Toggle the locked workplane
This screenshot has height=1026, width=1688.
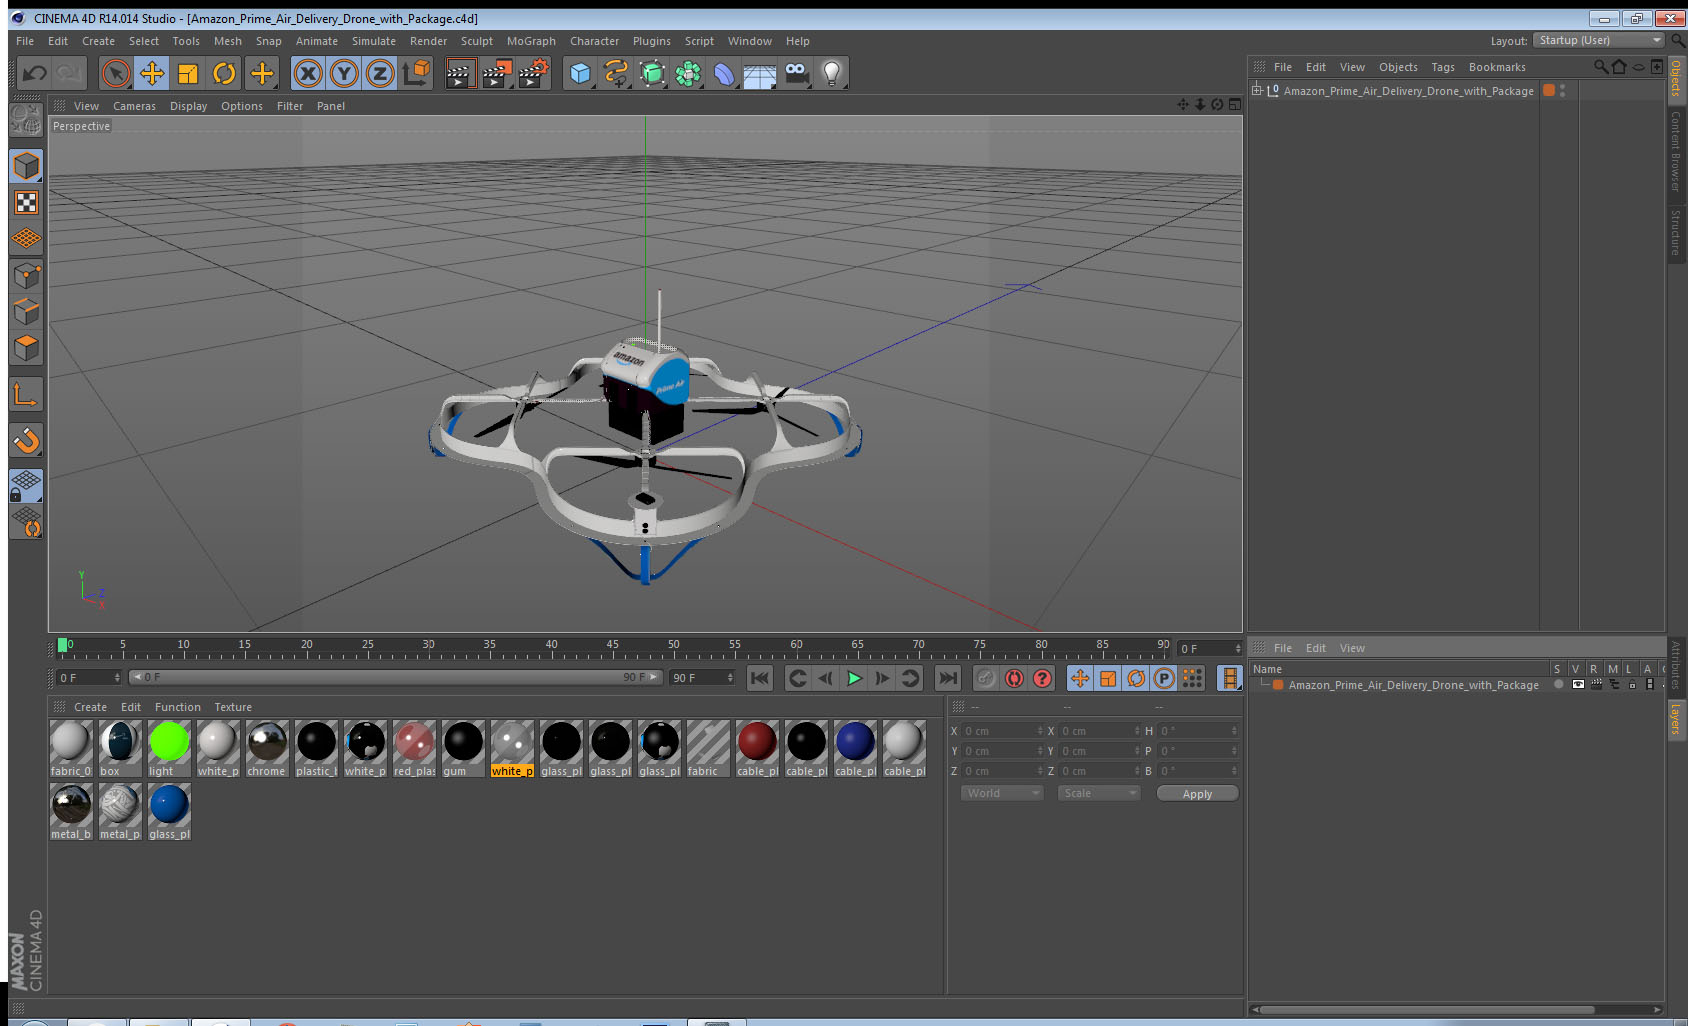26,486
